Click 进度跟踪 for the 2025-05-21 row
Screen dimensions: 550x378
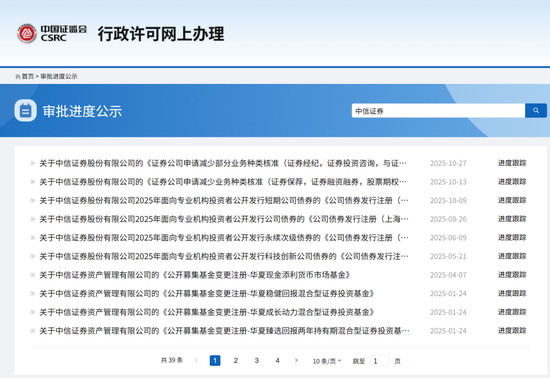pos(512,256)
